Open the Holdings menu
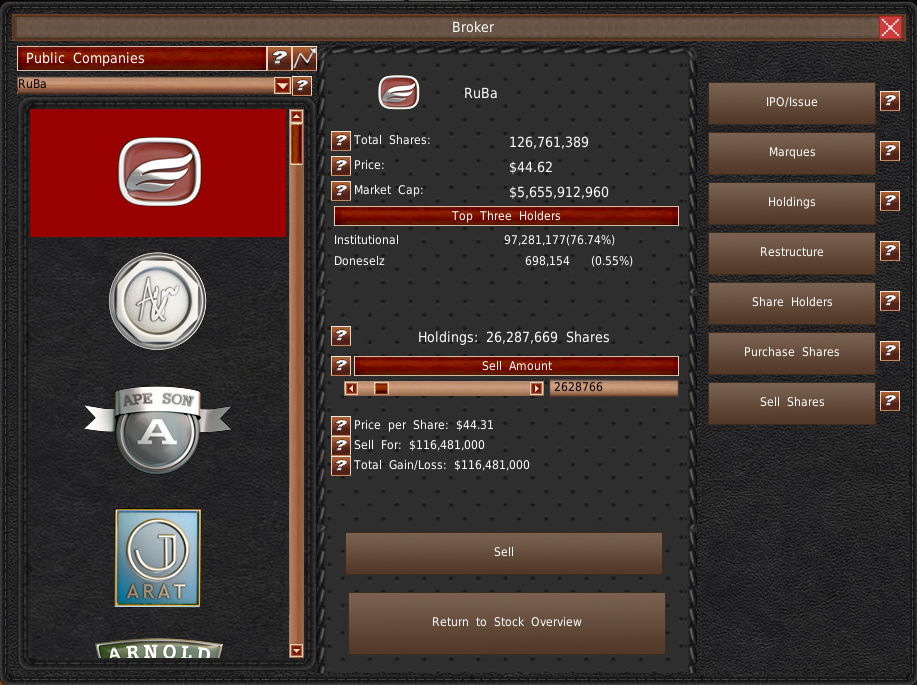The height and width of the screenshot is (685, 917). [791, 202]
